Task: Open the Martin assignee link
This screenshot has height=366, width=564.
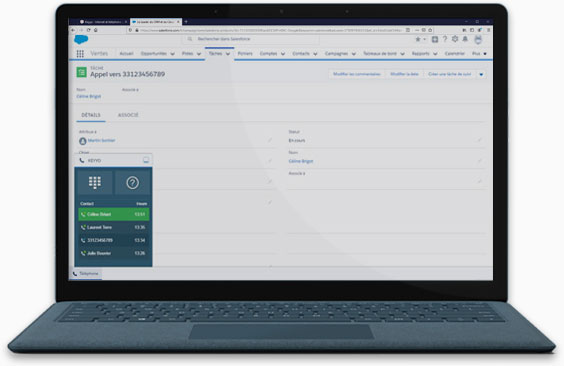Action: [101, 140]
